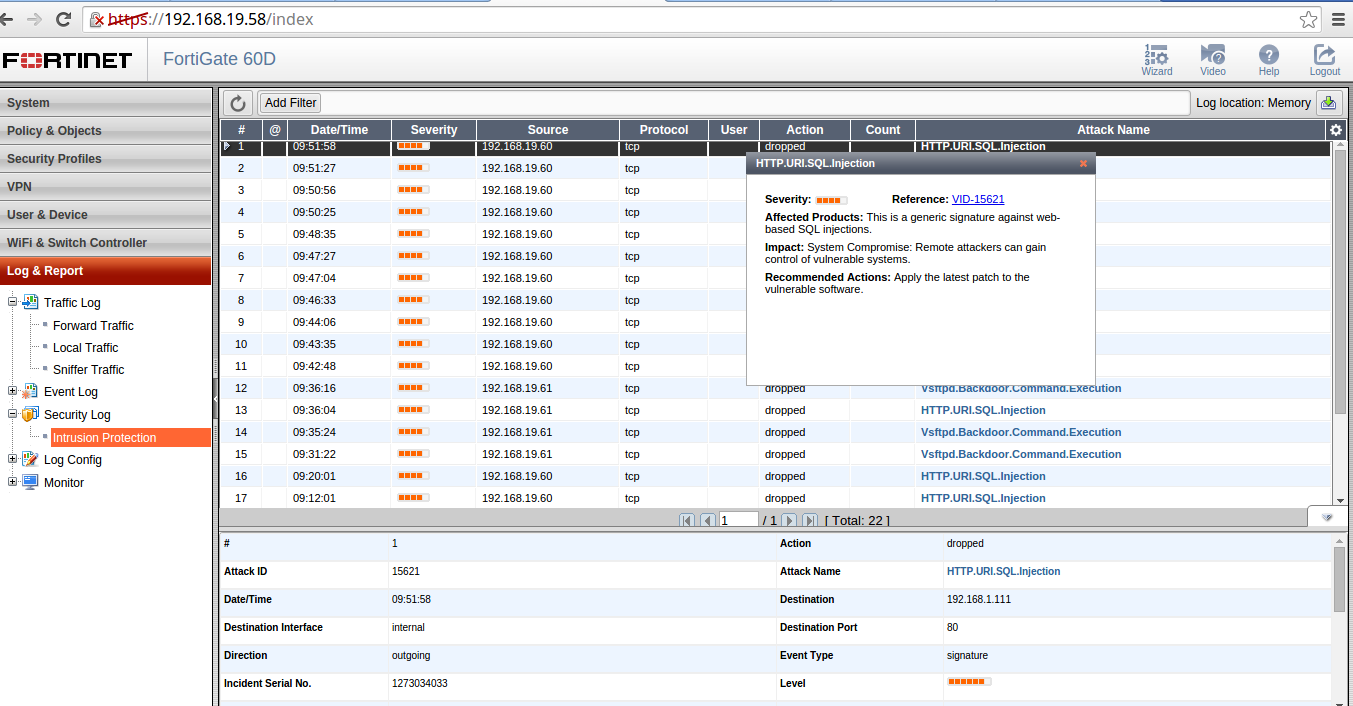Click the Logout icon
Image resolution: width=1353 pixels, height=706 pixels.
1324,58
